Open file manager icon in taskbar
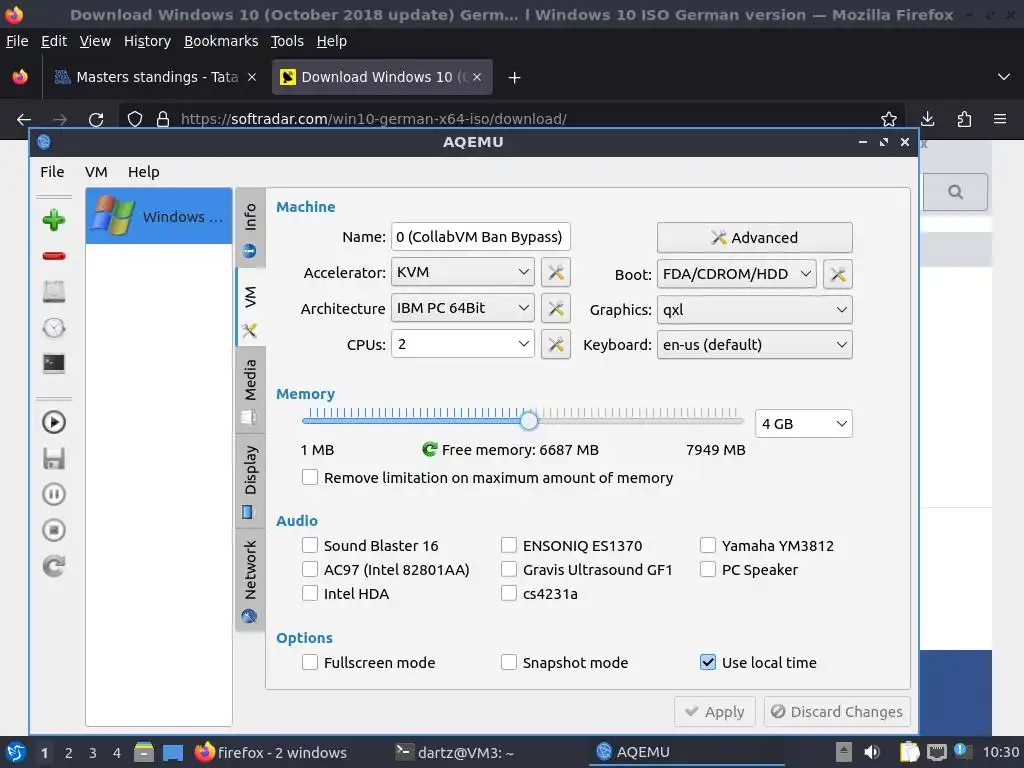This screenshot has height=768, width=1024. point(144,752)
